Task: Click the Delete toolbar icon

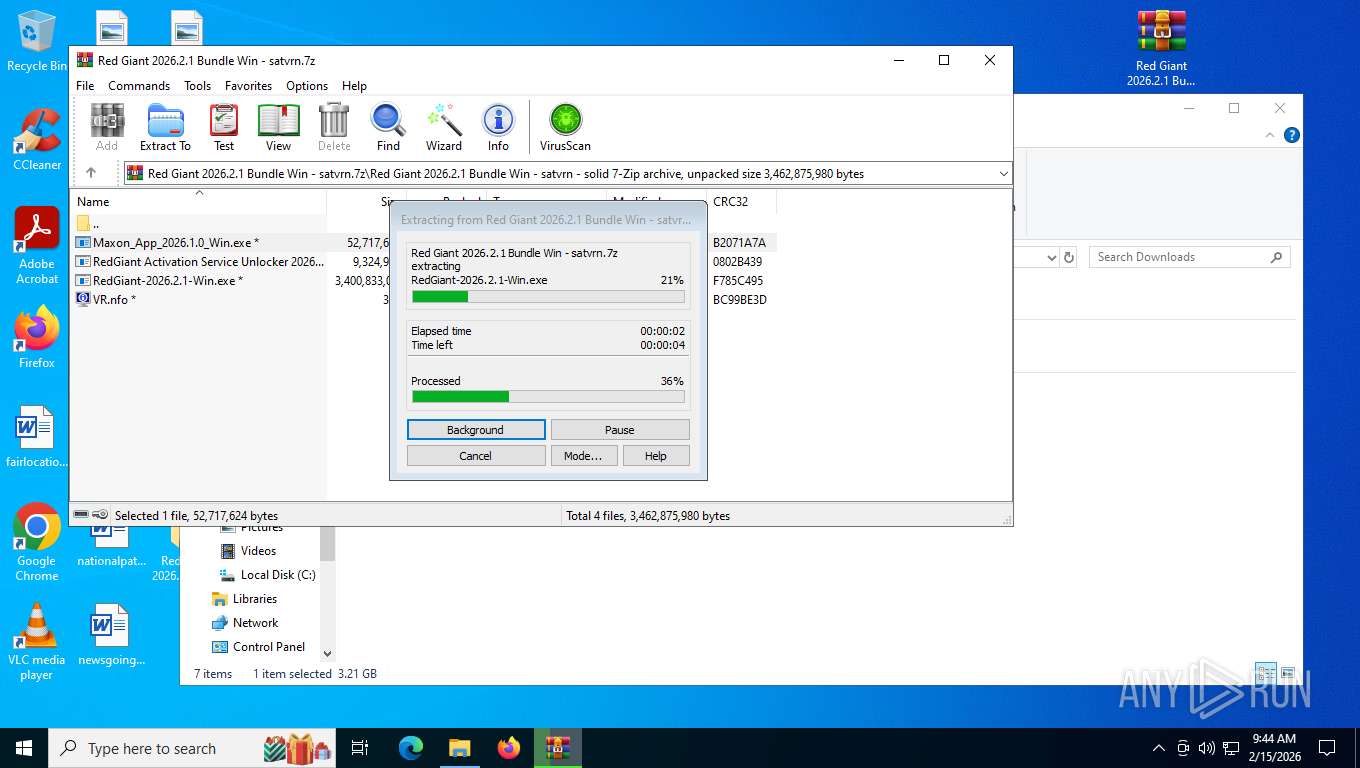Action: [x=334, y=127]
